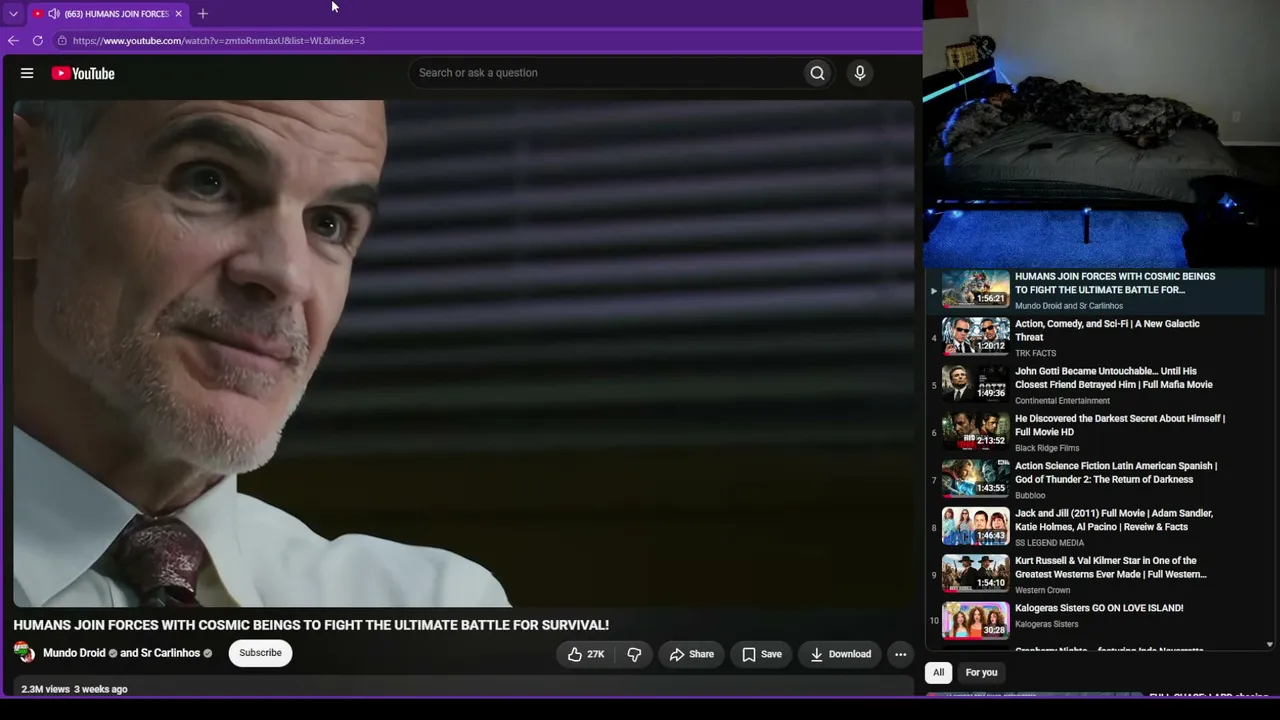This screenshot has width=1280, height=720.
Task: Open the tab search dropdown arrow
Action: click(13, 13)
